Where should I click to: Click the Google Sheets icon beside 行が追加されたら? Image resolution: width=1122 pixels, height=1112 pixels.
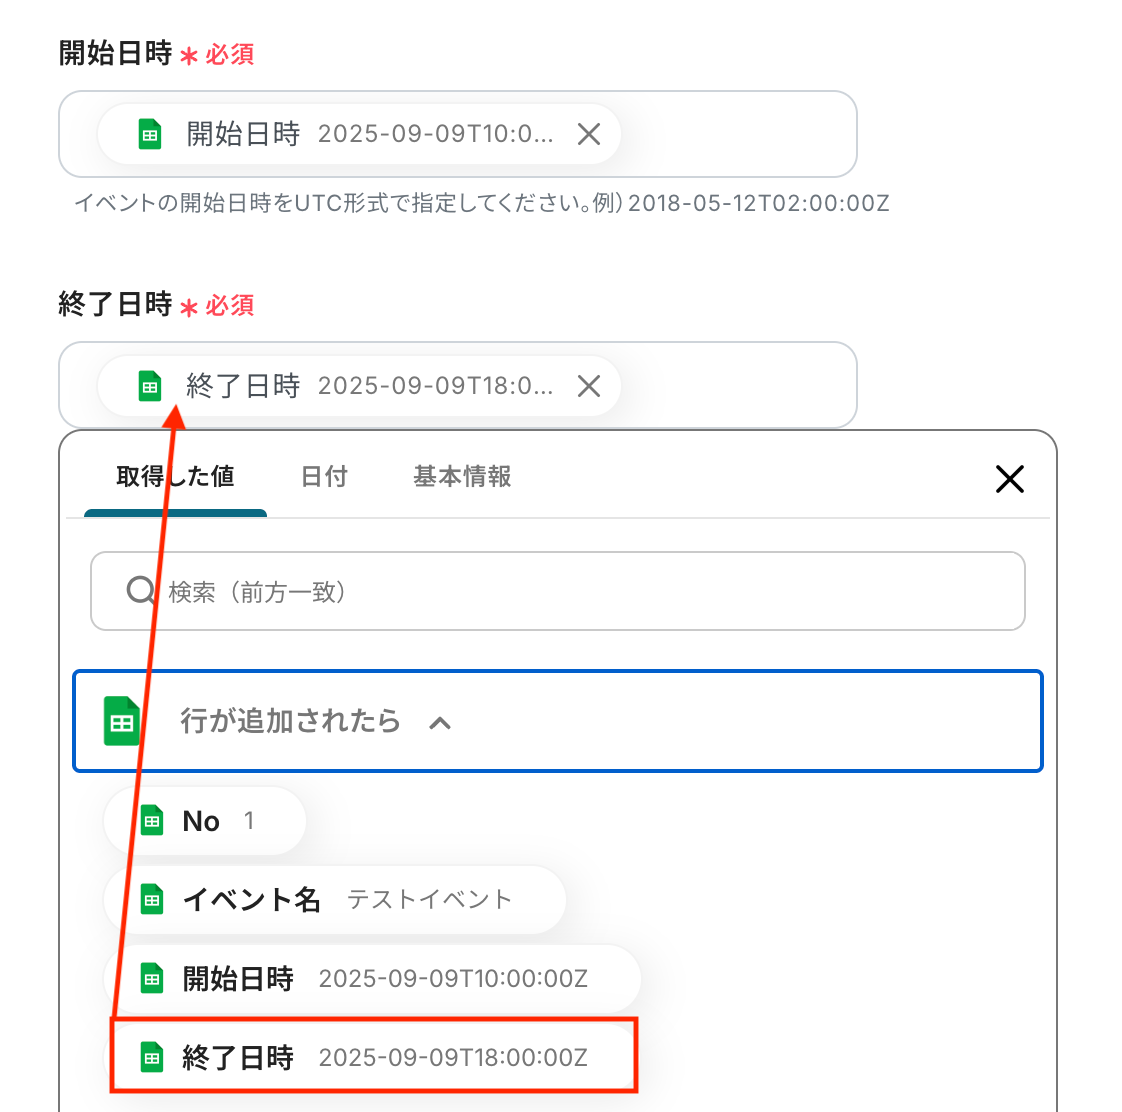[122, 722]
